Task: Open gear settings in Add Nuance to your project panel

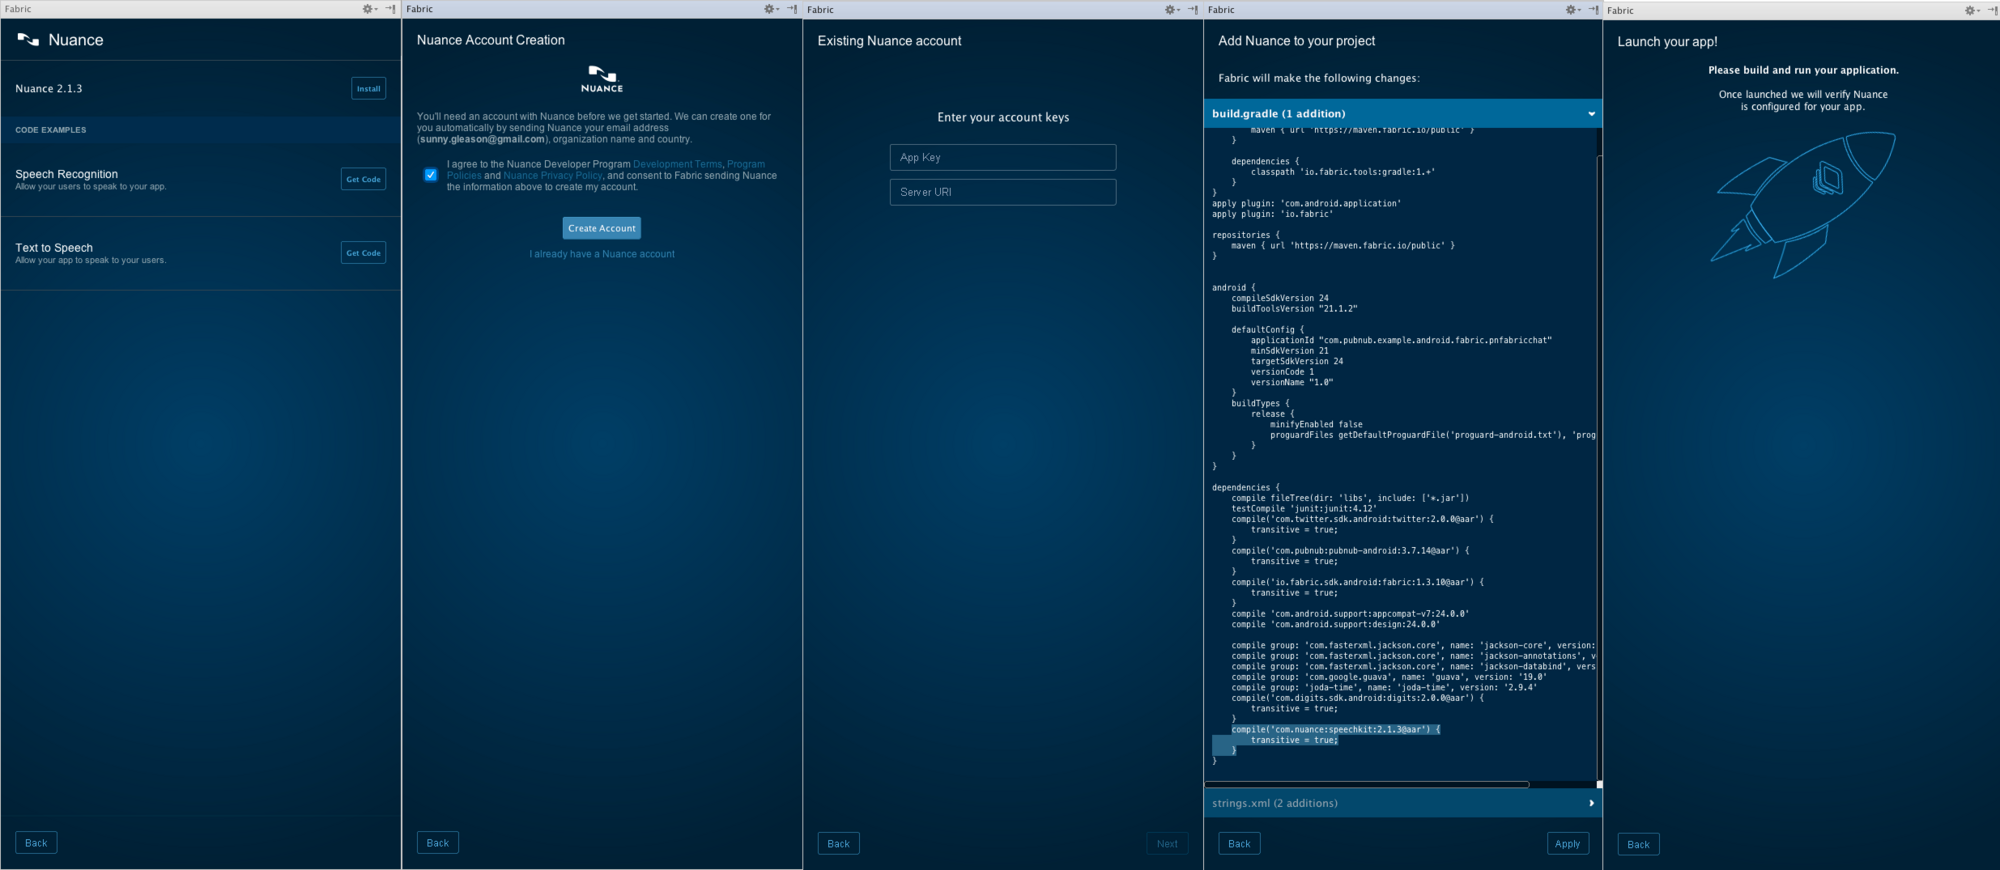Action: tap(1572, 10)
